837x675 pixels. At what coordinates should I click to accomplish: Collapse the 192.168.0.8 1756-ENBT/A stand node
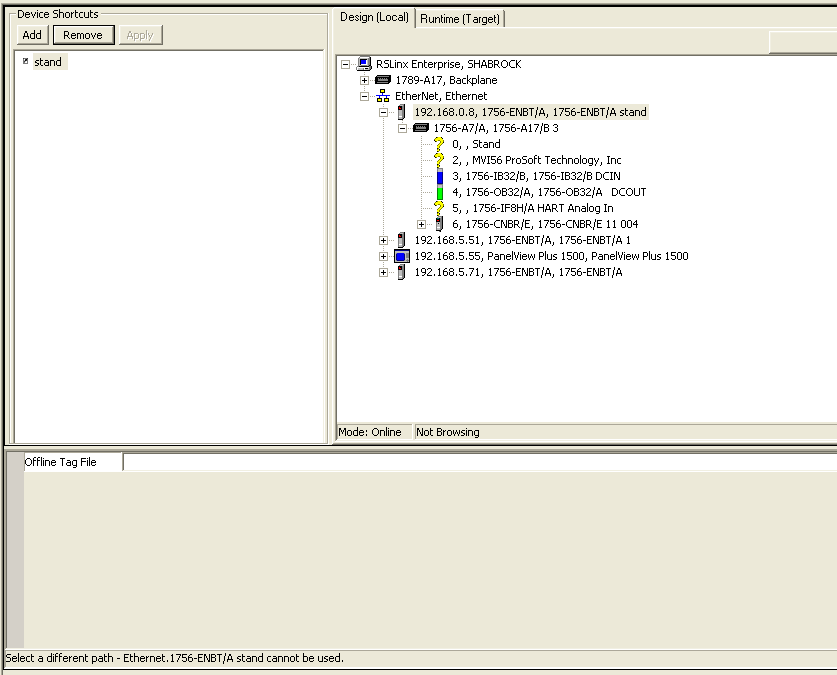(383, 113)
